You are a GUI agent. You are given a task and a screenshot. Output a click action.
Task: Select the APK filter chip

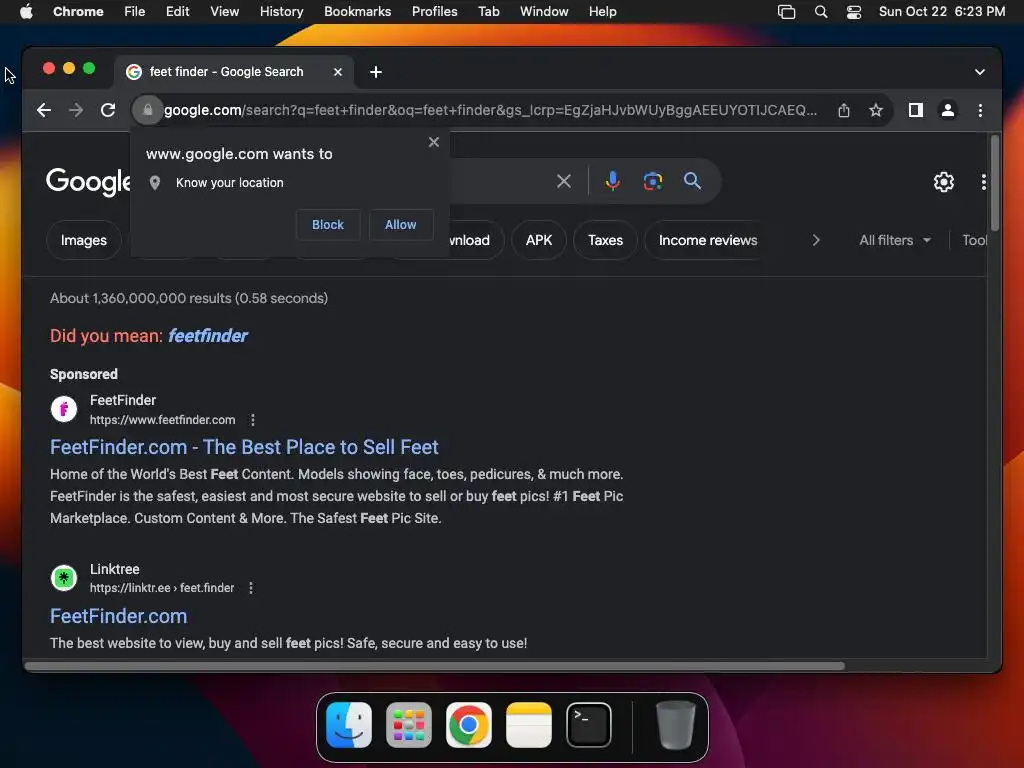[539, 240]
